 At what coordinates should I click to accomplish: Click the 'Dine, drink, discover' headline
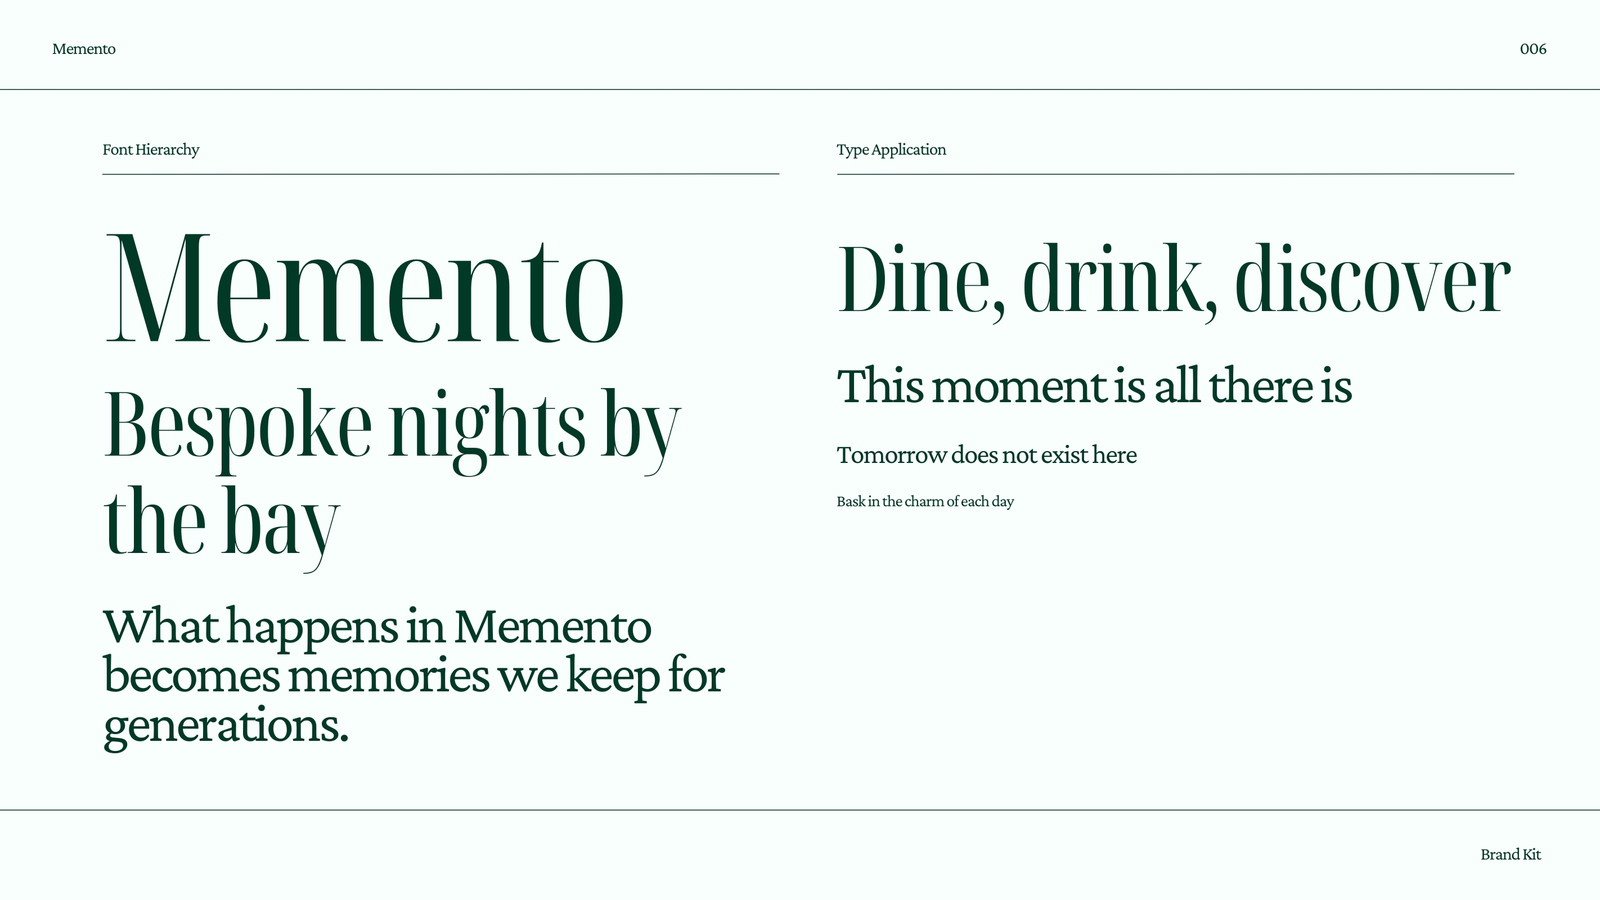[x=1174, y=281]
